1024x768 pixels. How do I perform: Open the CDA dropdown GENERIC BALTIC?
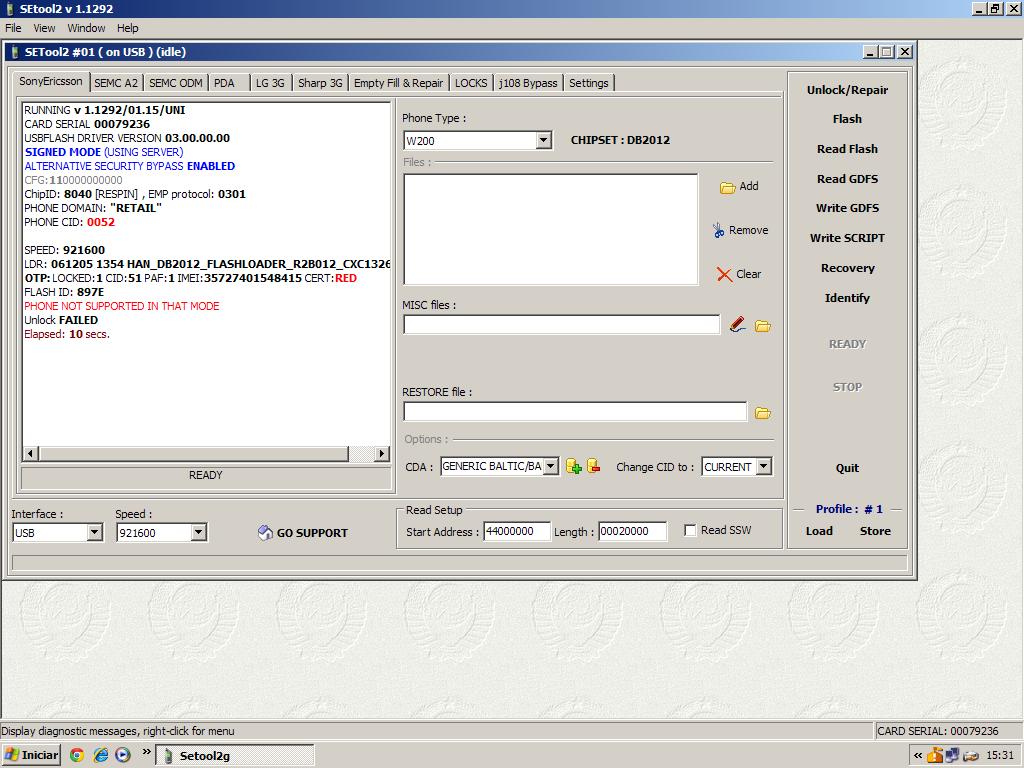pyautogui.click(x=551, y=466)
